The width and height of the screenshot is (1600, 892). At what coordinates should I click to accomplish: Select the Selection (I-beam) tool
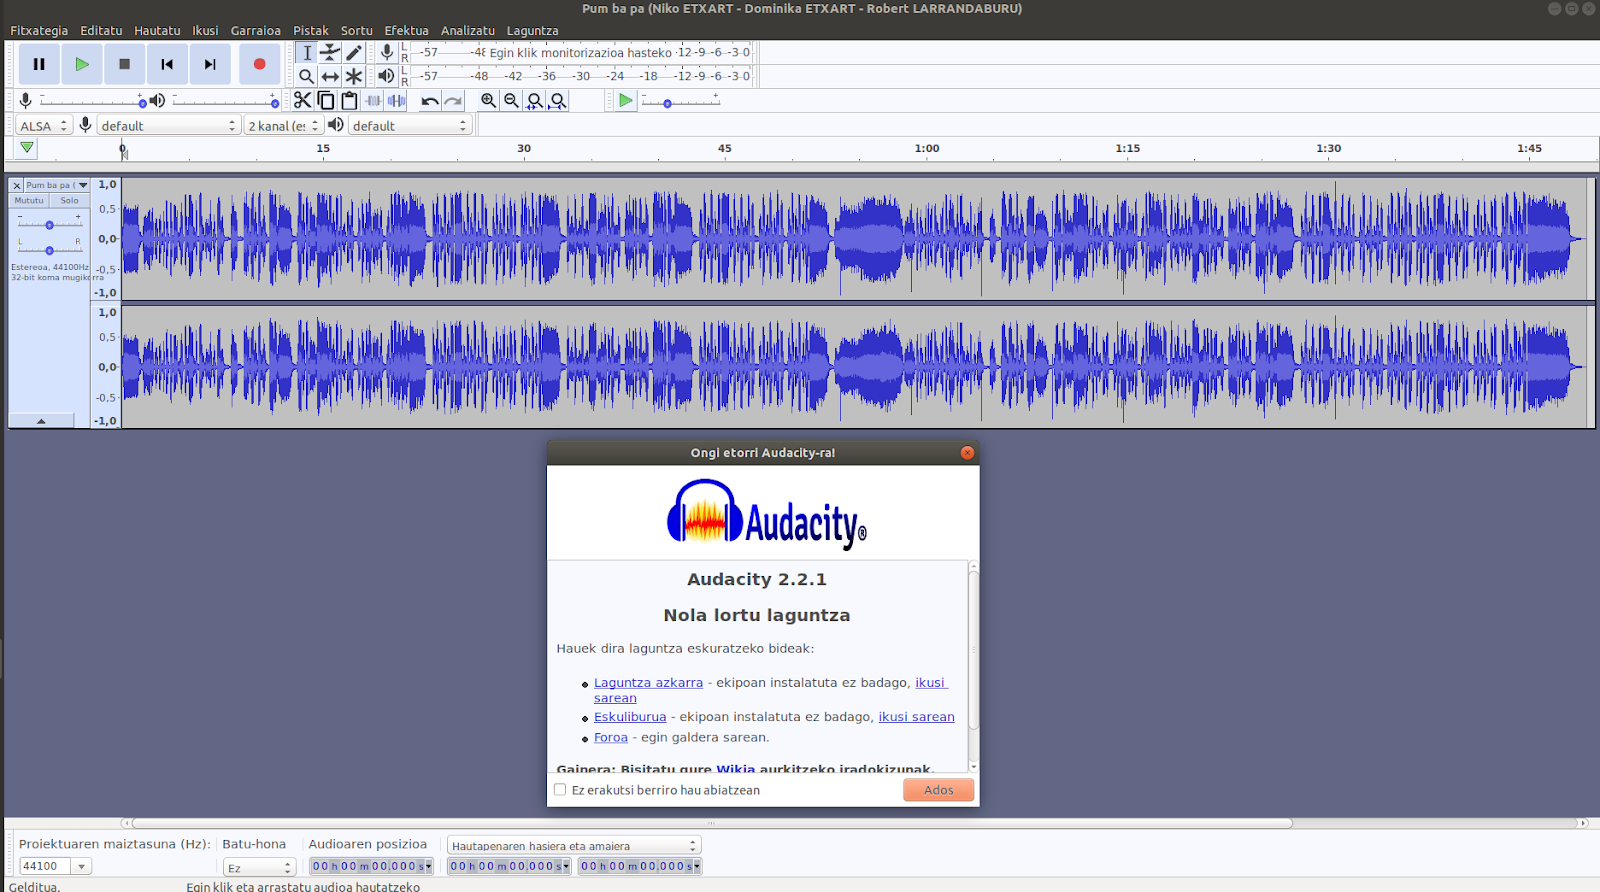(307, 53)
